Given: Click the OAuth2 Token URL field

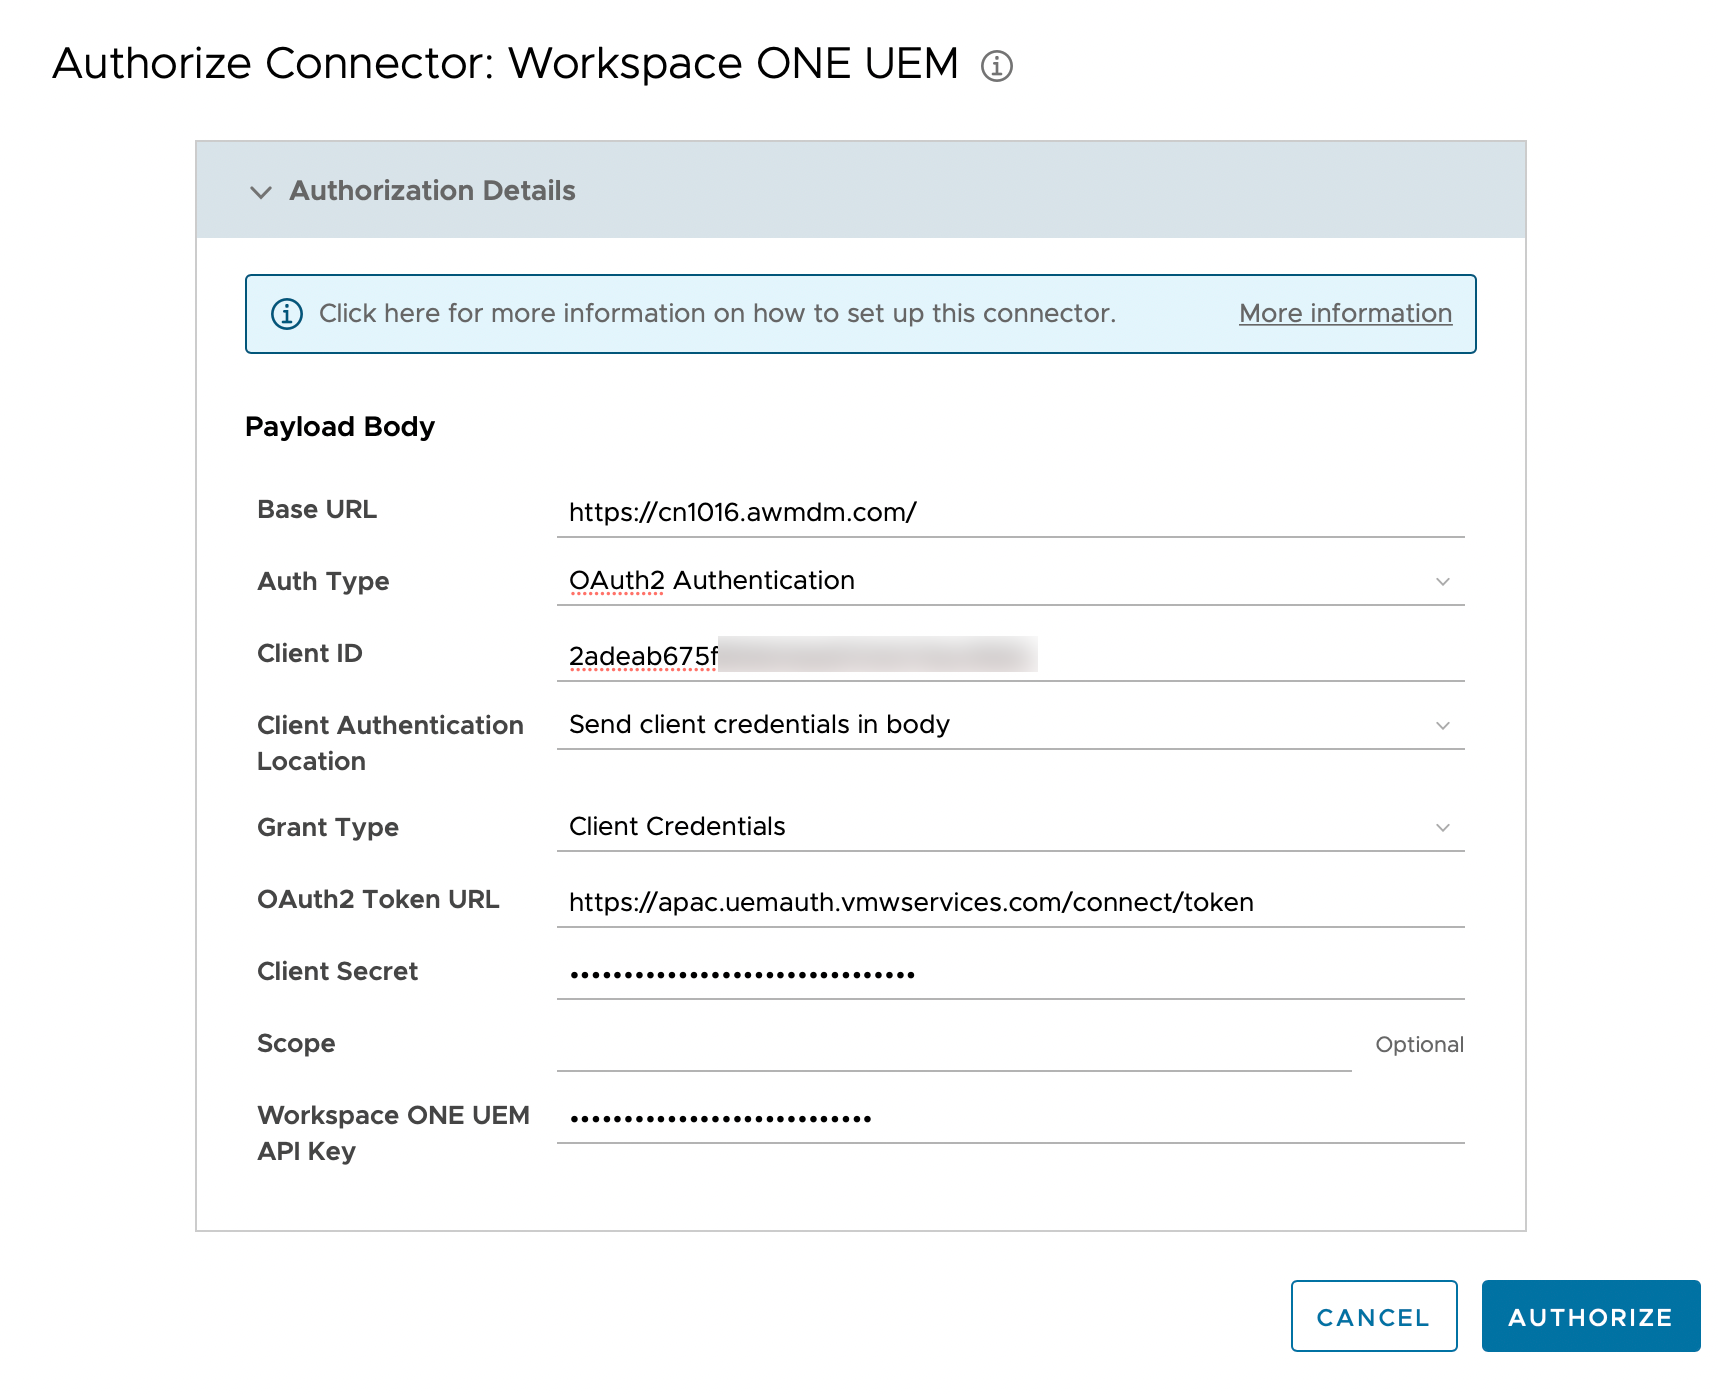Looking at the screenshot, I should 1010,902.
